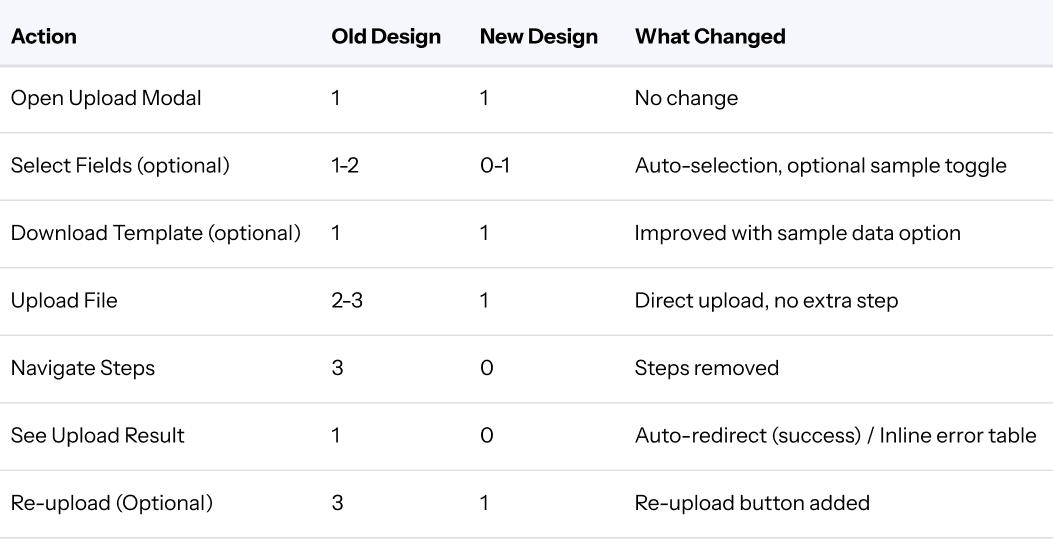The height and width of the screenshot is (539, 1053).
Task: Click the New Design column header
Action: pyautogui.click(x=539, y=36)
